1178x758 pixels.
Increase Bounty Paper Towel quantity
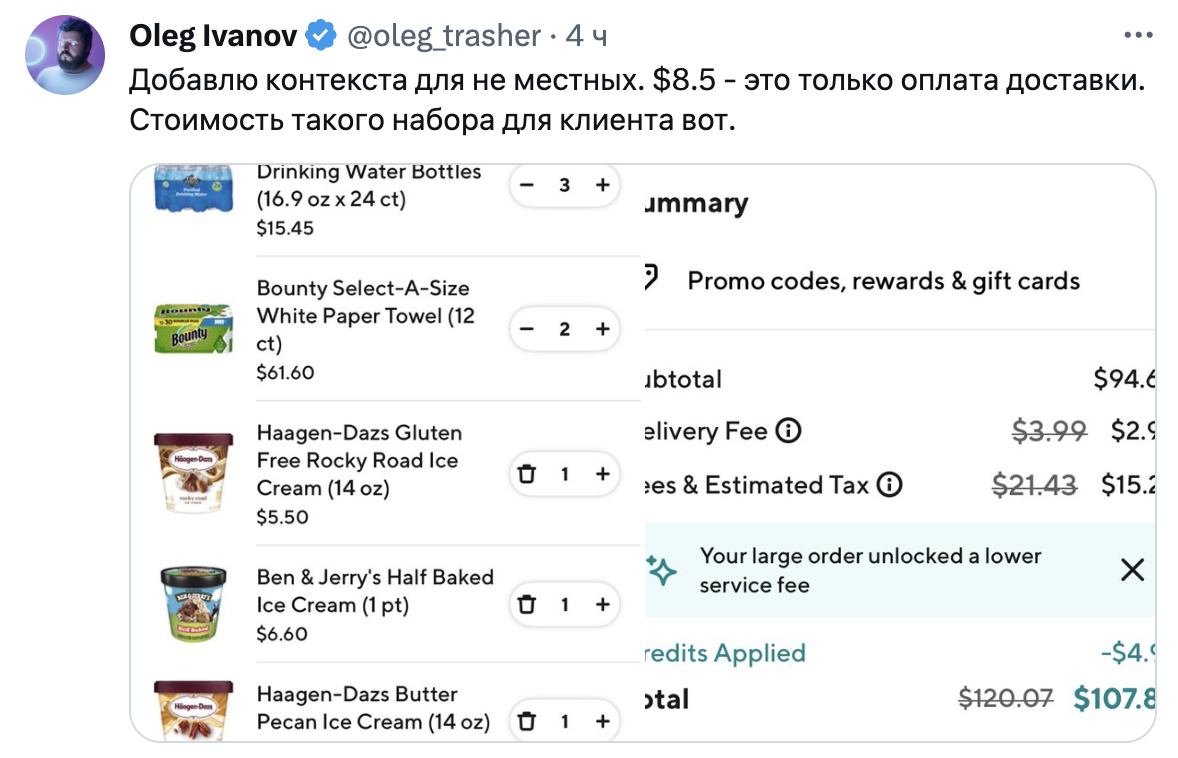pos(602,329)
